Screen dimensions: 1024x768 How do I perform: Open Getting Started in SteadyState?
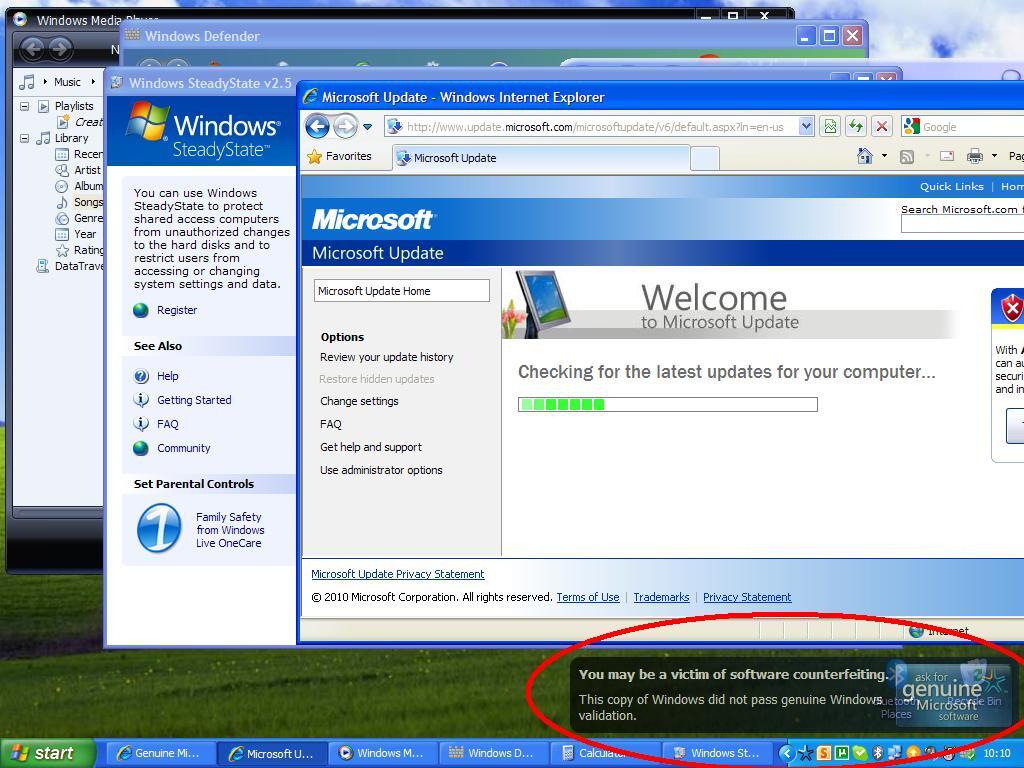(x=194, y=400)
